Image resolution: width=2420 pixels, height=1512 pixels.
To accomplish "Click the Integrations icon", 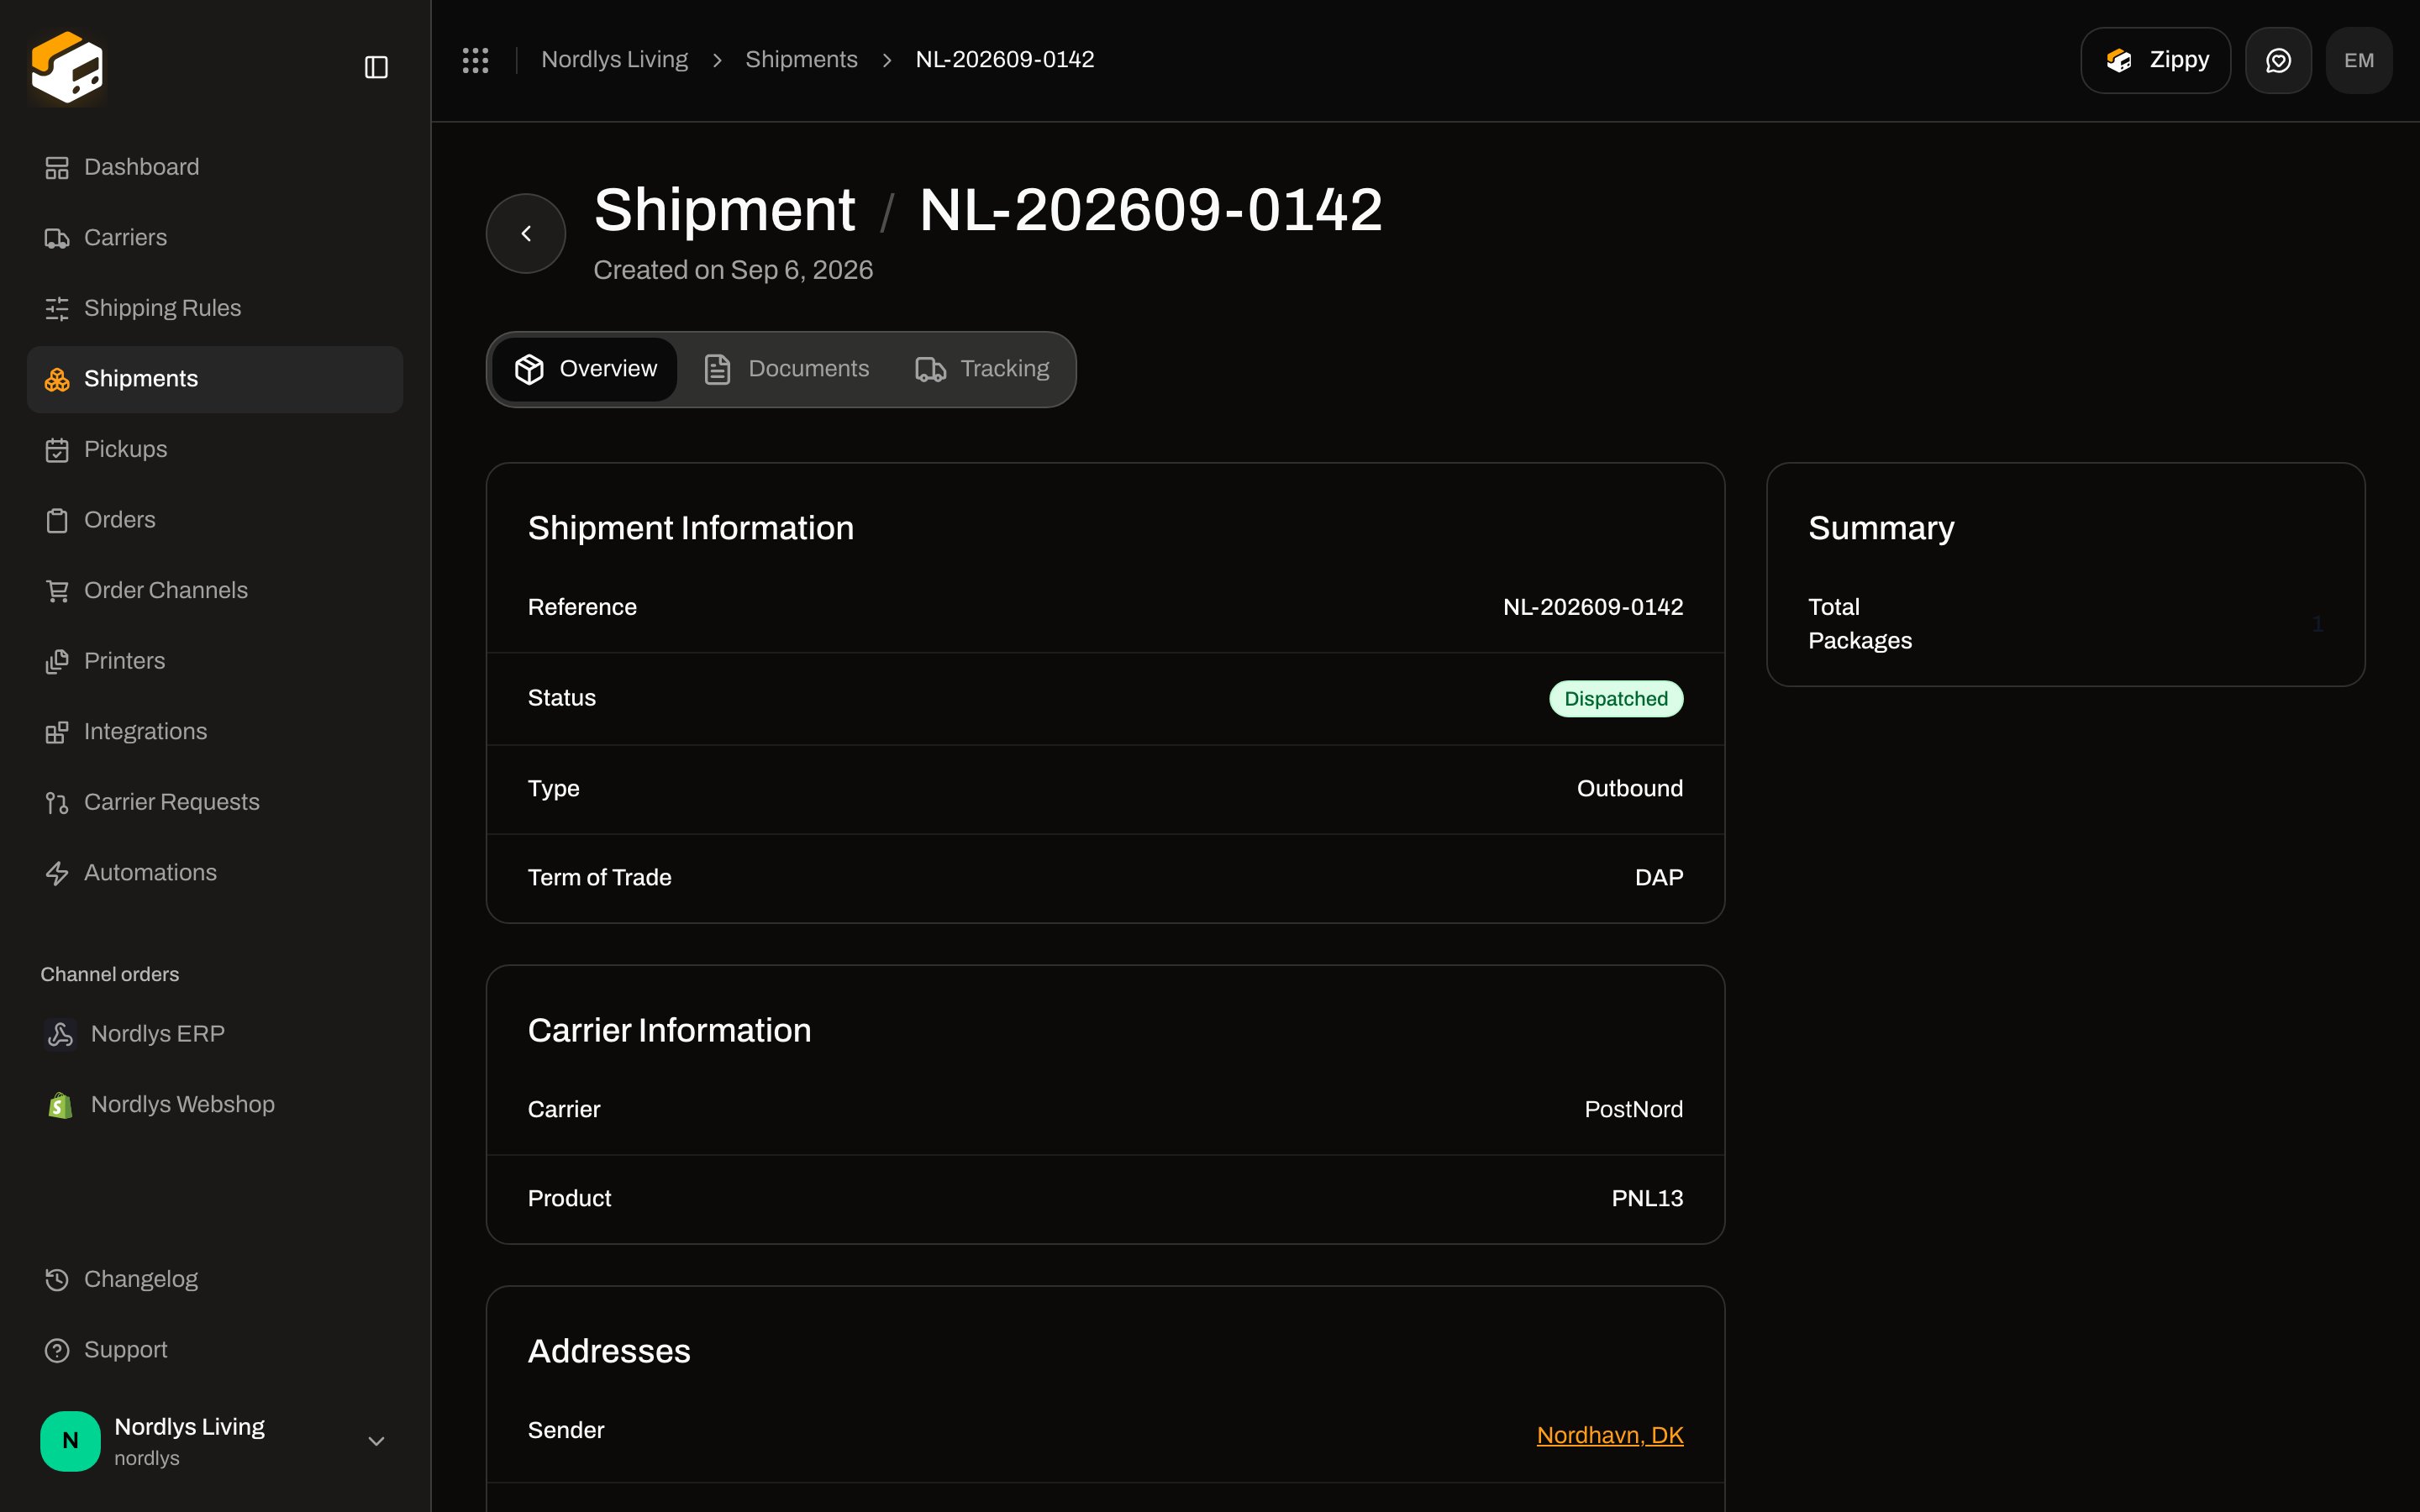I will tap(57, 732).
